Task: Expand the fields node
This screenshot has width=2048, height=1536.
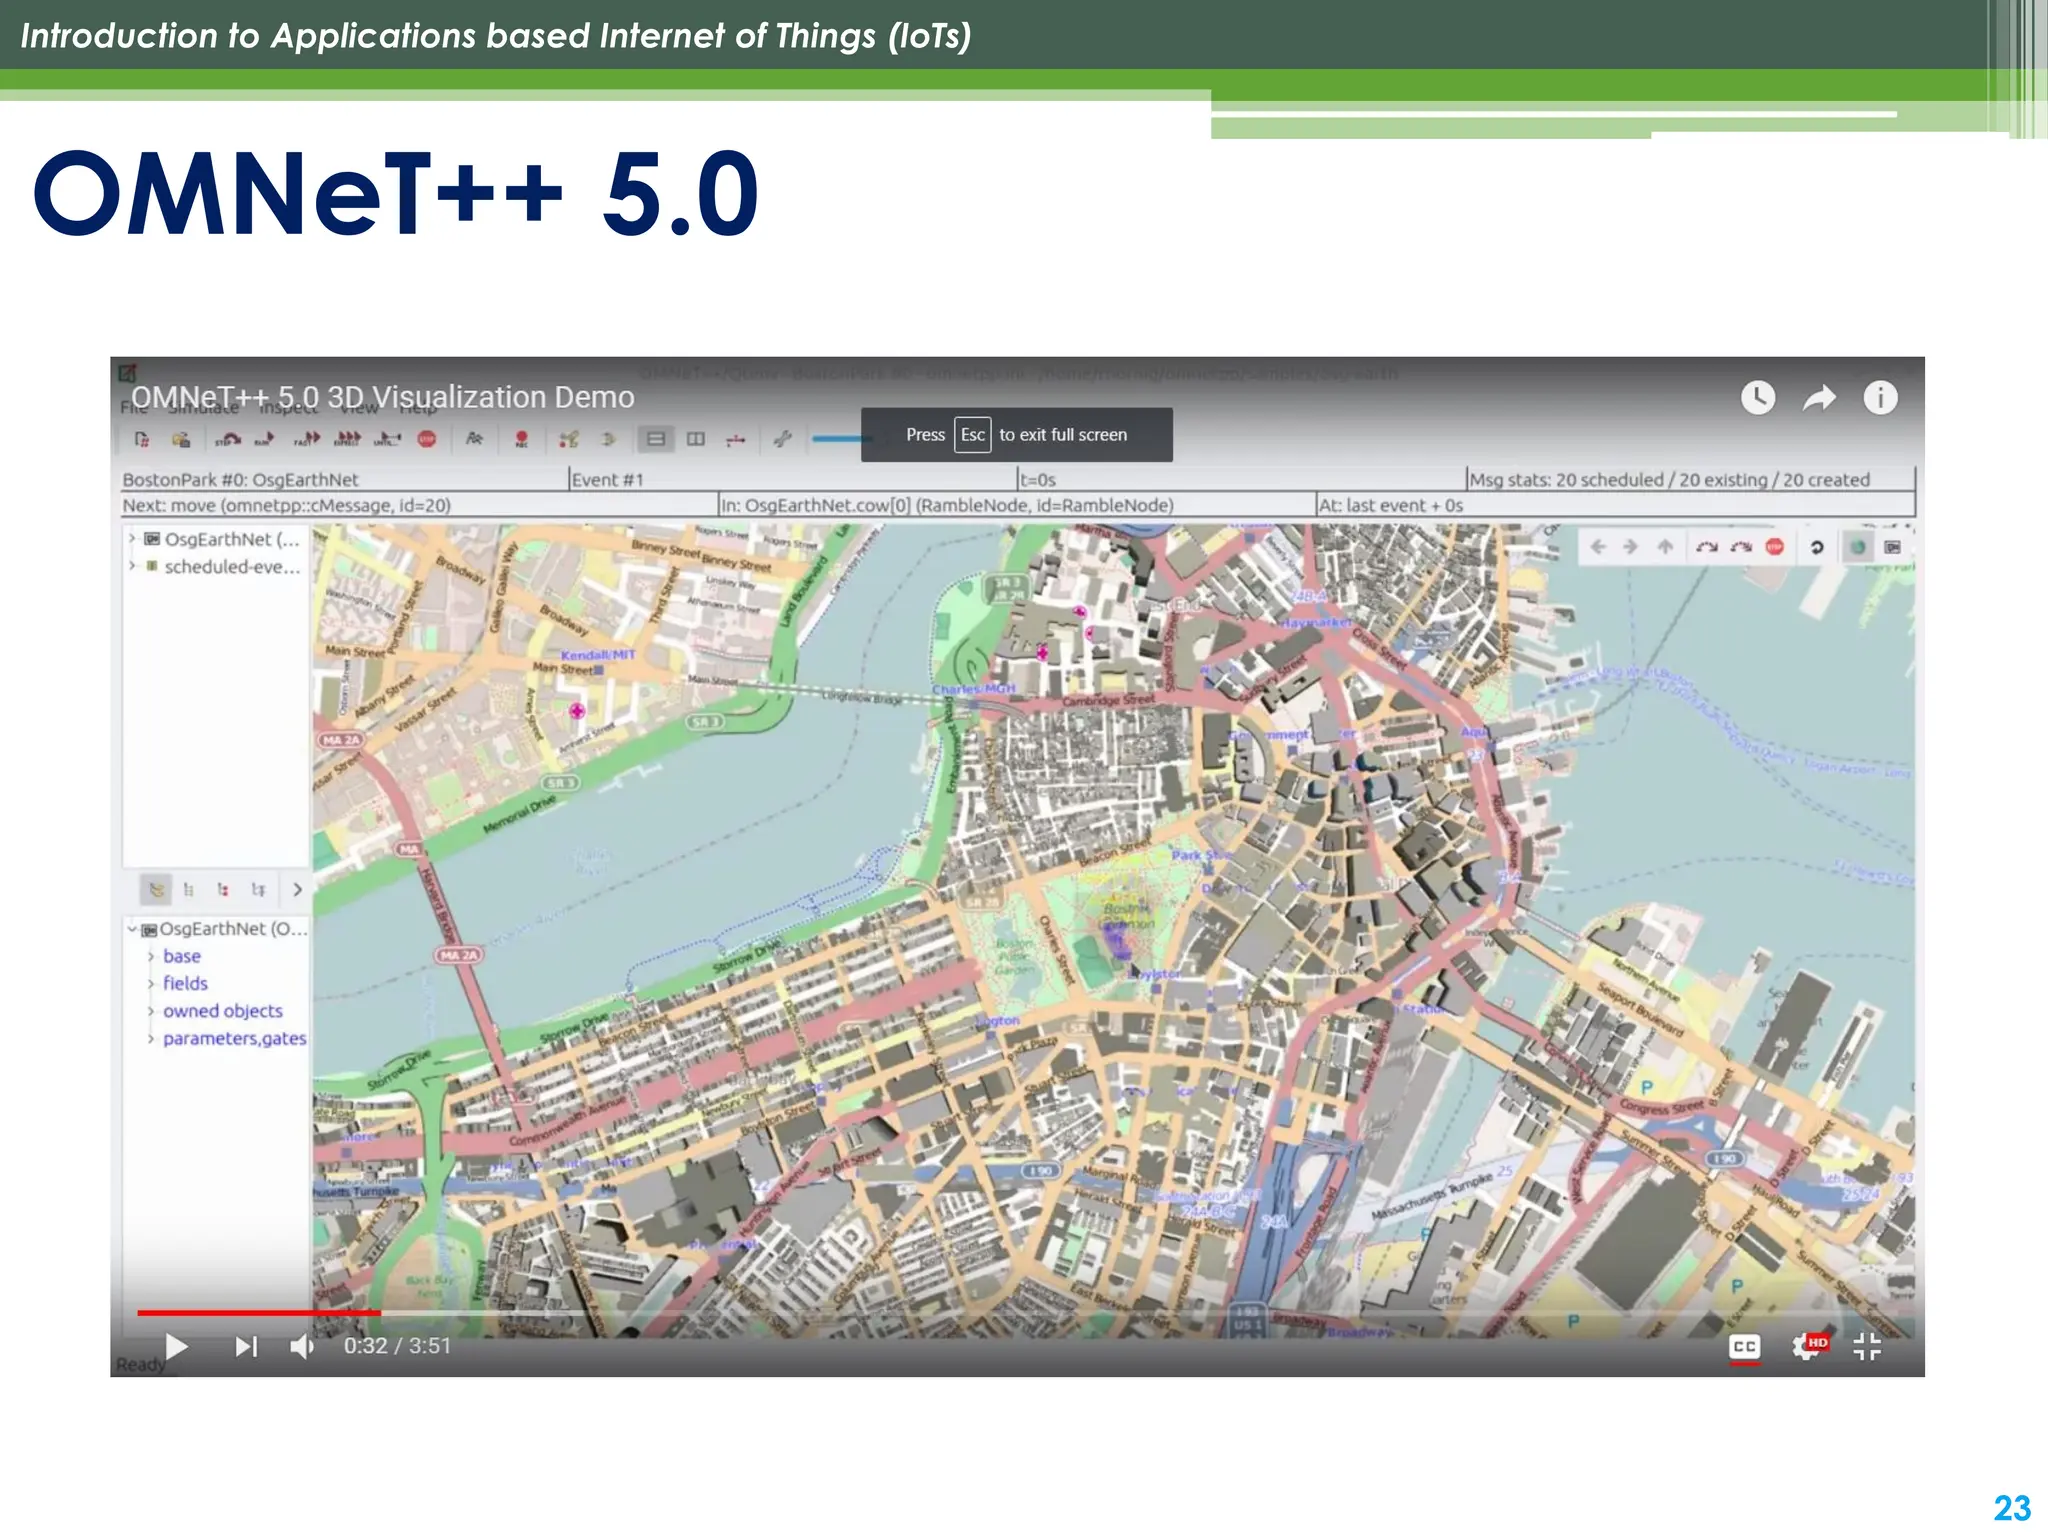Action: click(151, 984)
